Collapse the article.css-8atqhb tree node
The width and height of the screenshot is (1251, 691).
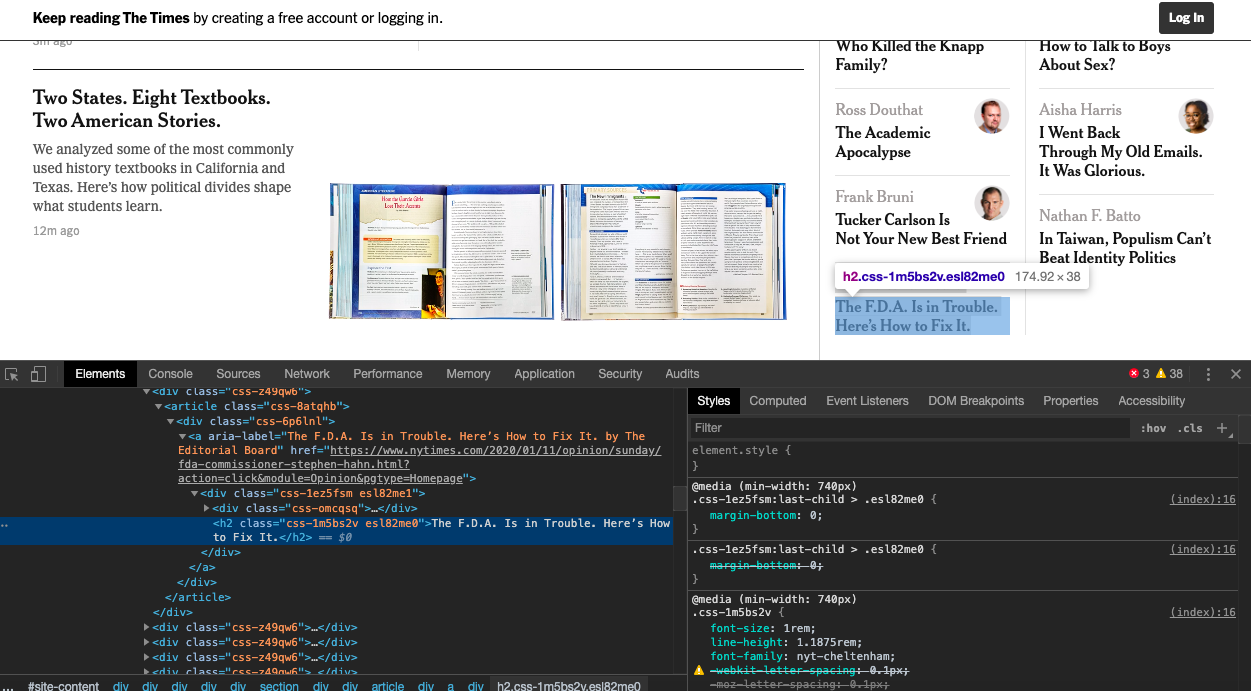(158, 405)
